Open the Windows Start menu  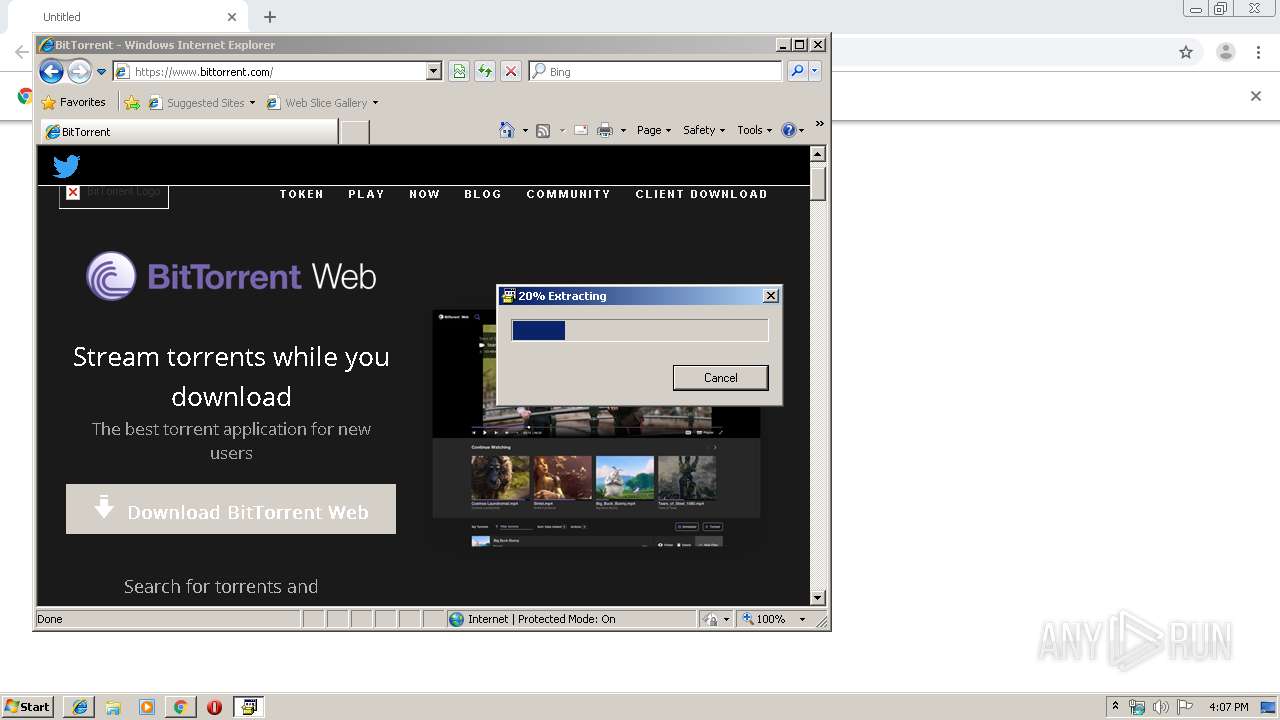[28, 706]
